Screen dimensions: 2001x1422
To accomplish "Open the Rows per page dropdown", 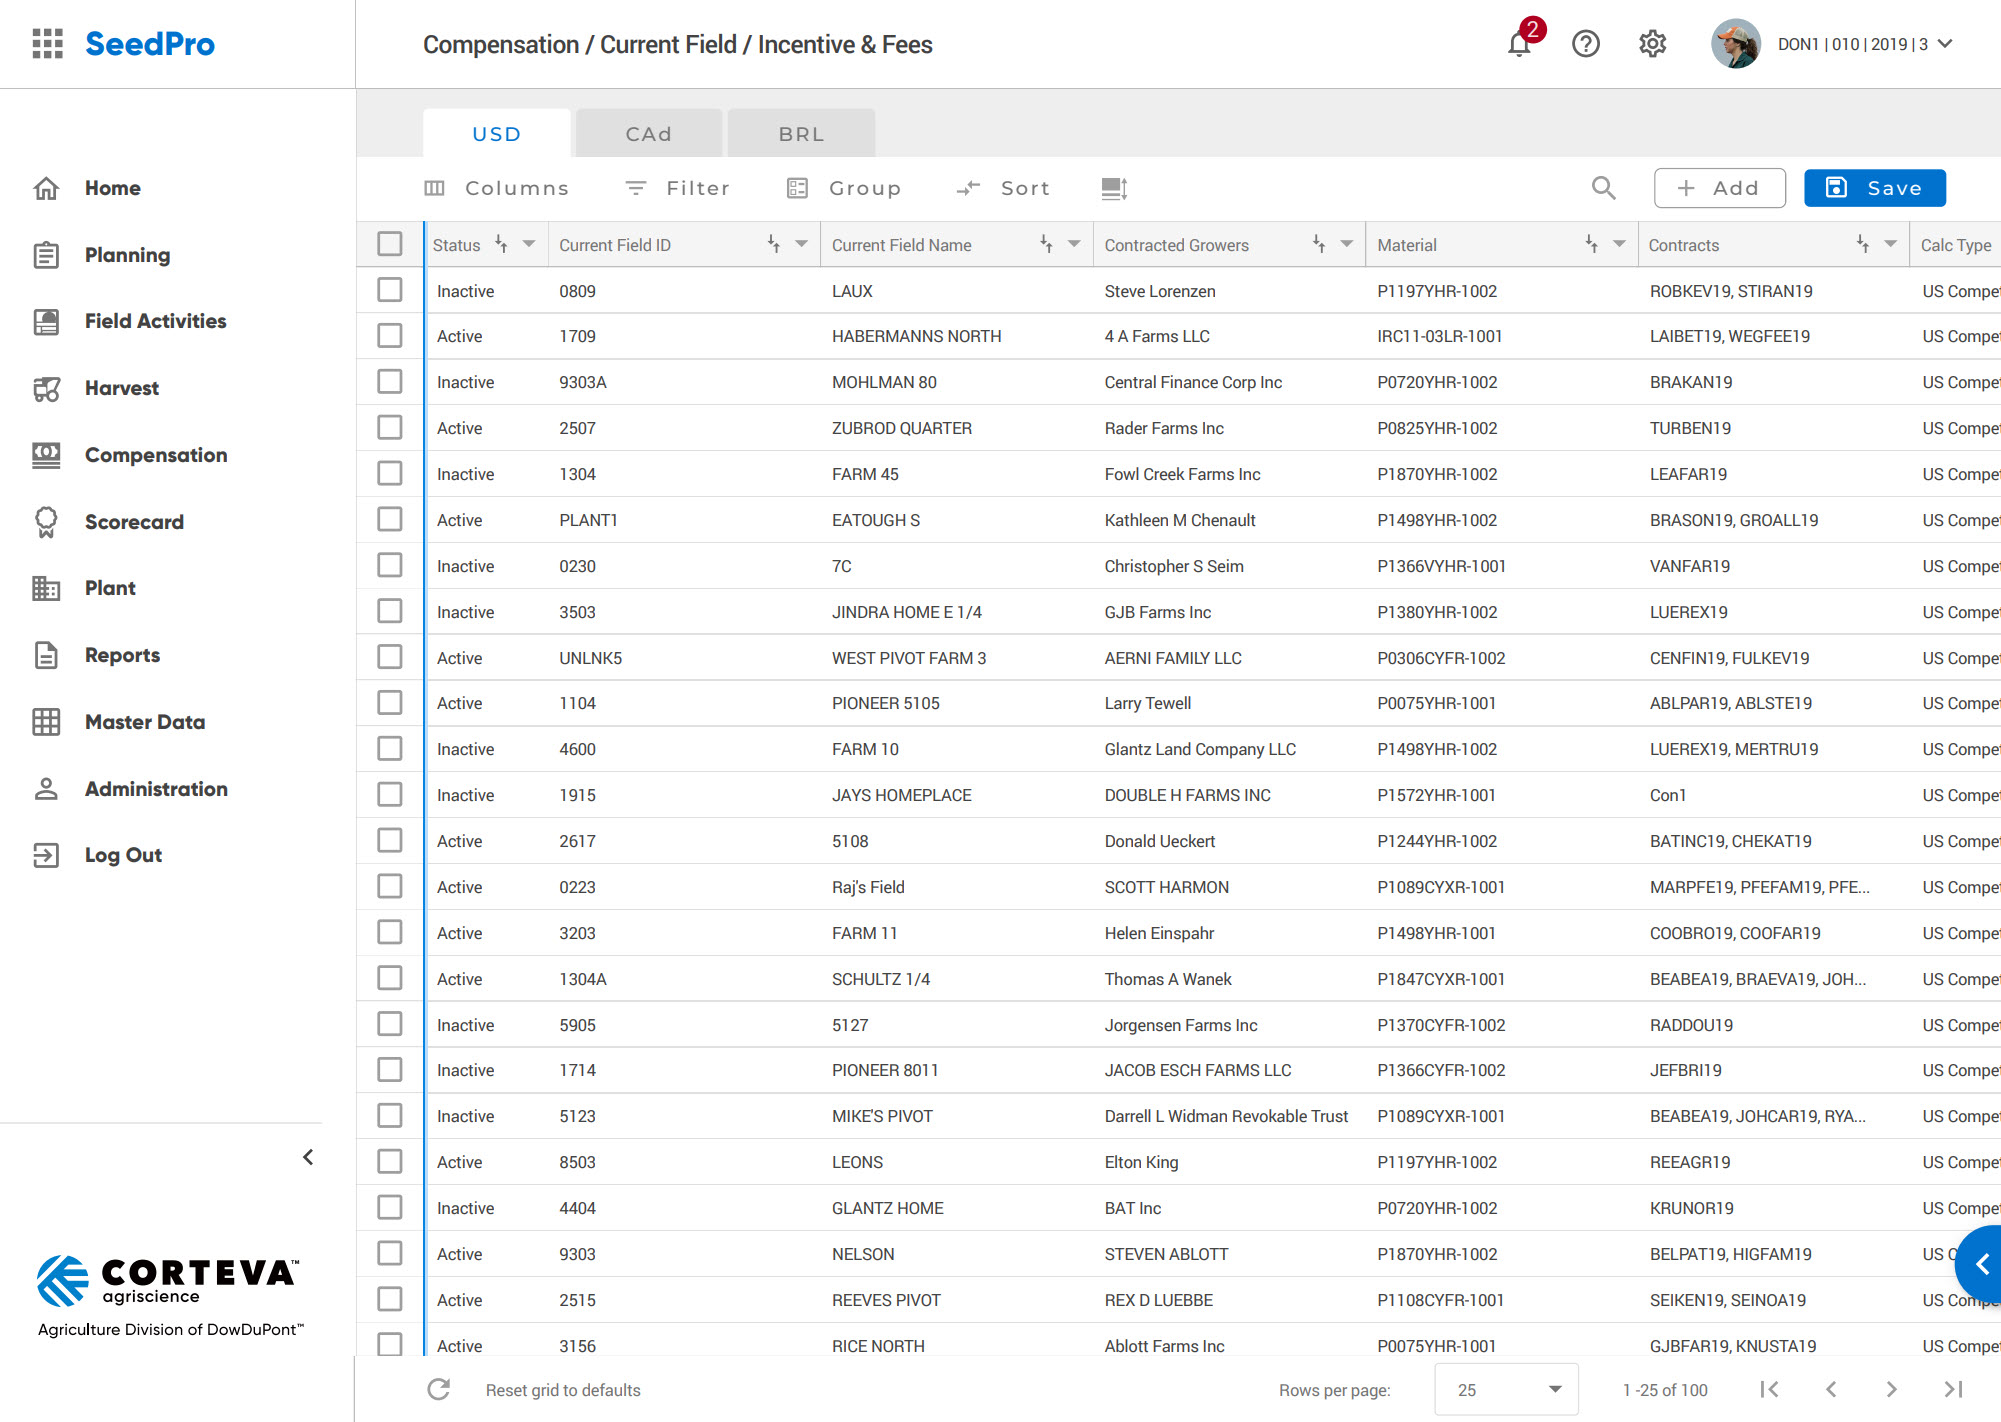I will [1506, 1389].
